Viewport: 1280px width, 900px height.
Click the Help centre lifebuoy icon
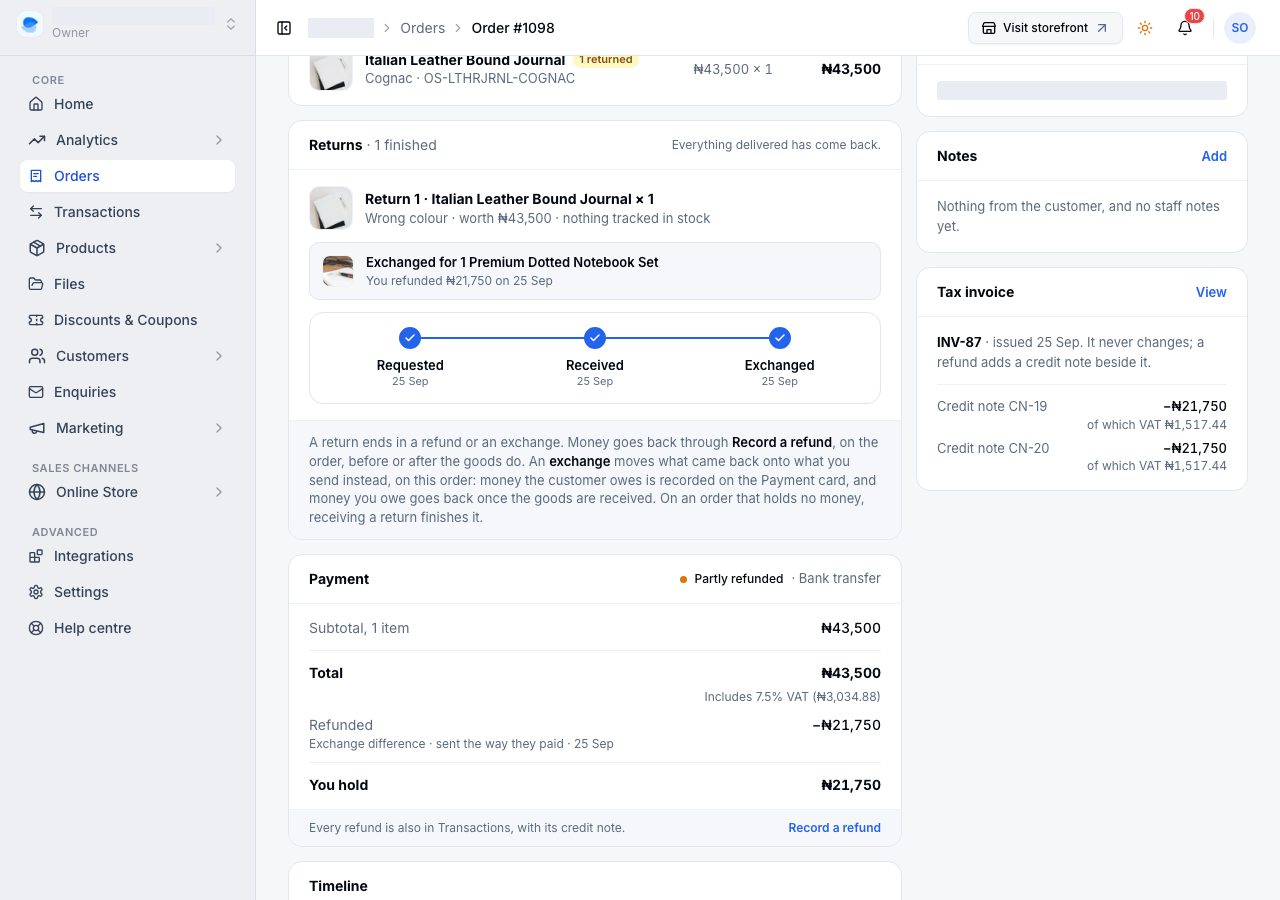(x=36, y=628)
